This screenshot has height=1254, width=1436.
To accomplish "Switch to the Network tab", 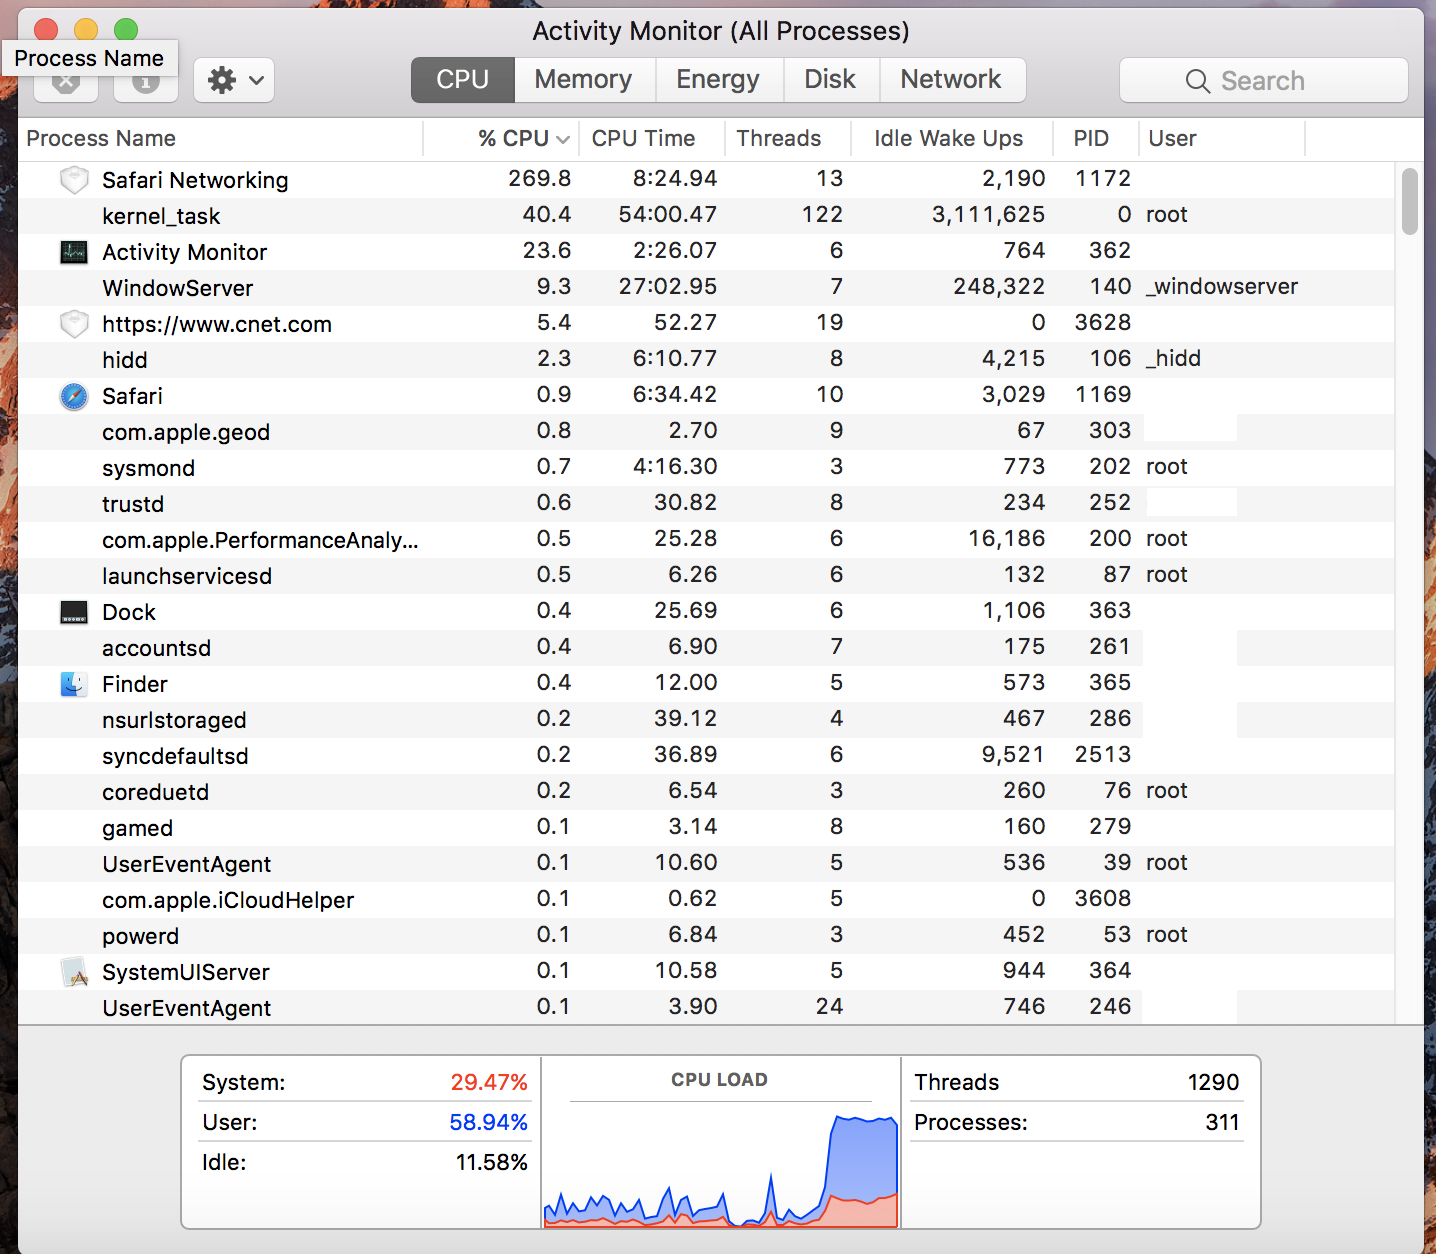I will [951, 80].
